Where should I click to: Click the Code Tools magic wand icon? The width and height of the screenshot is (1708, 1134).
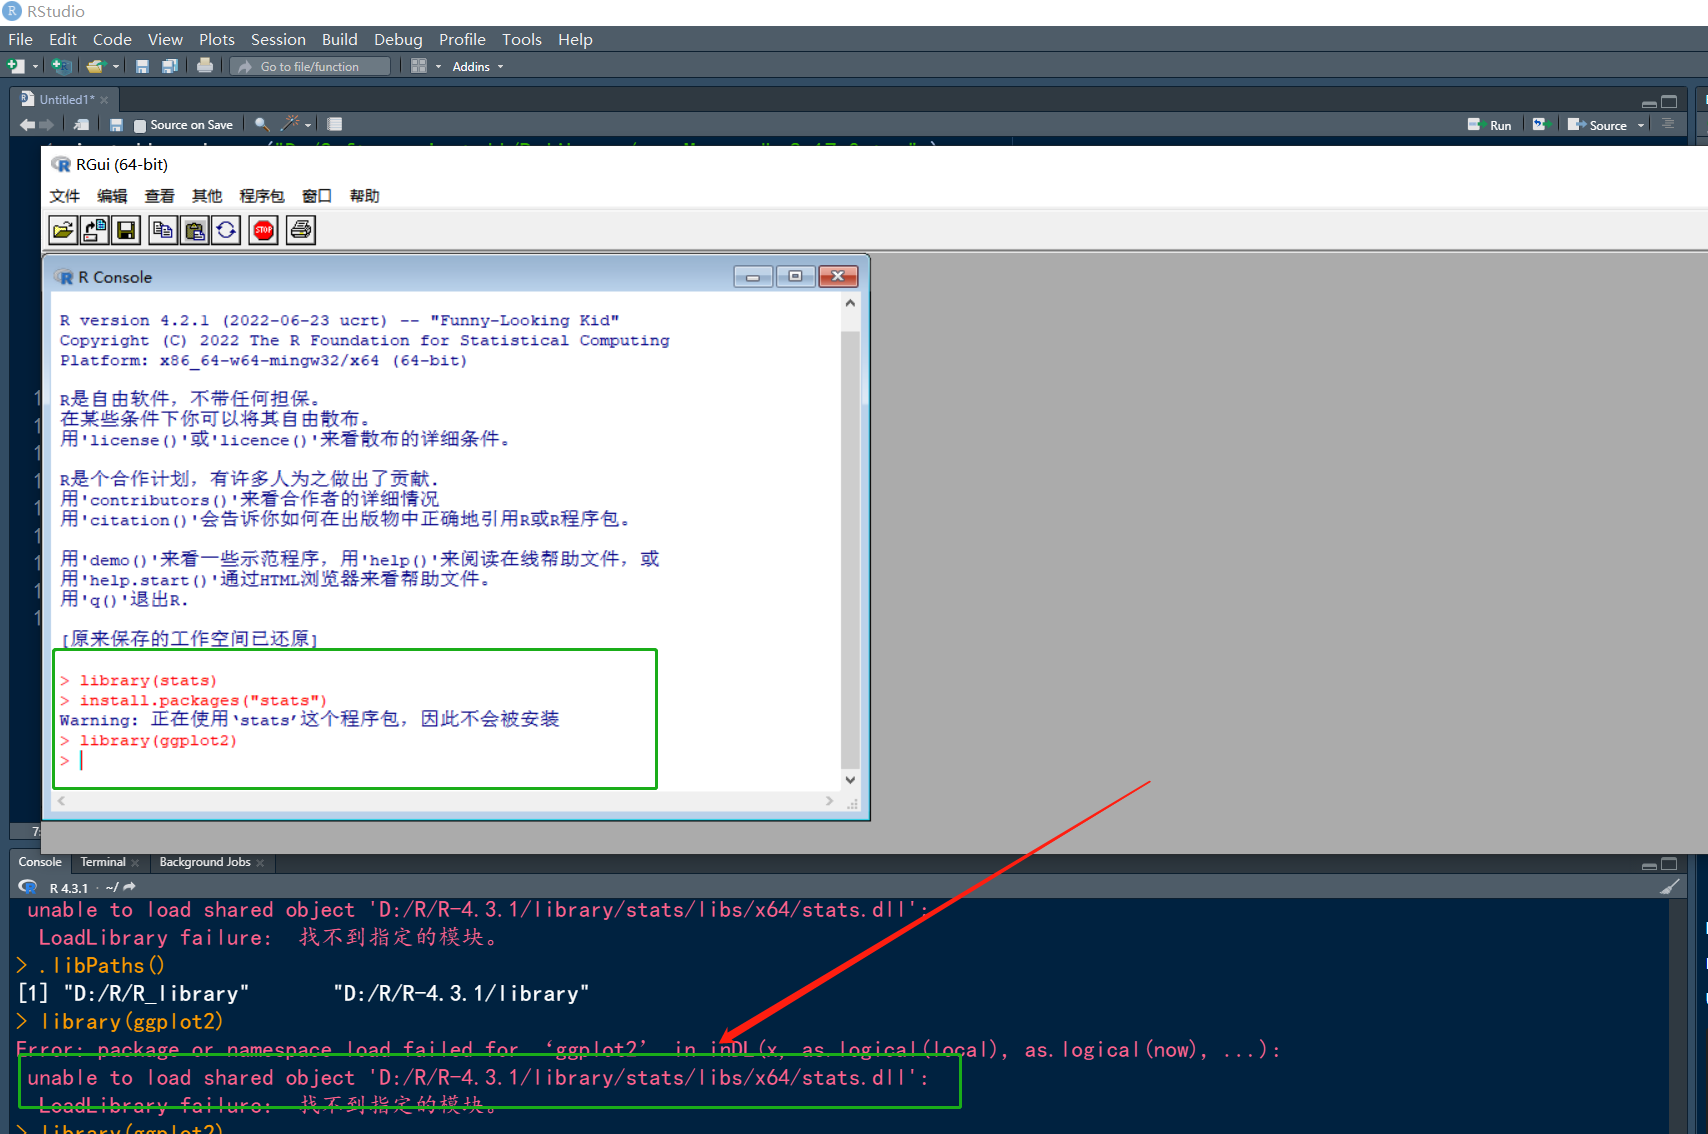(x=290, y=124)
